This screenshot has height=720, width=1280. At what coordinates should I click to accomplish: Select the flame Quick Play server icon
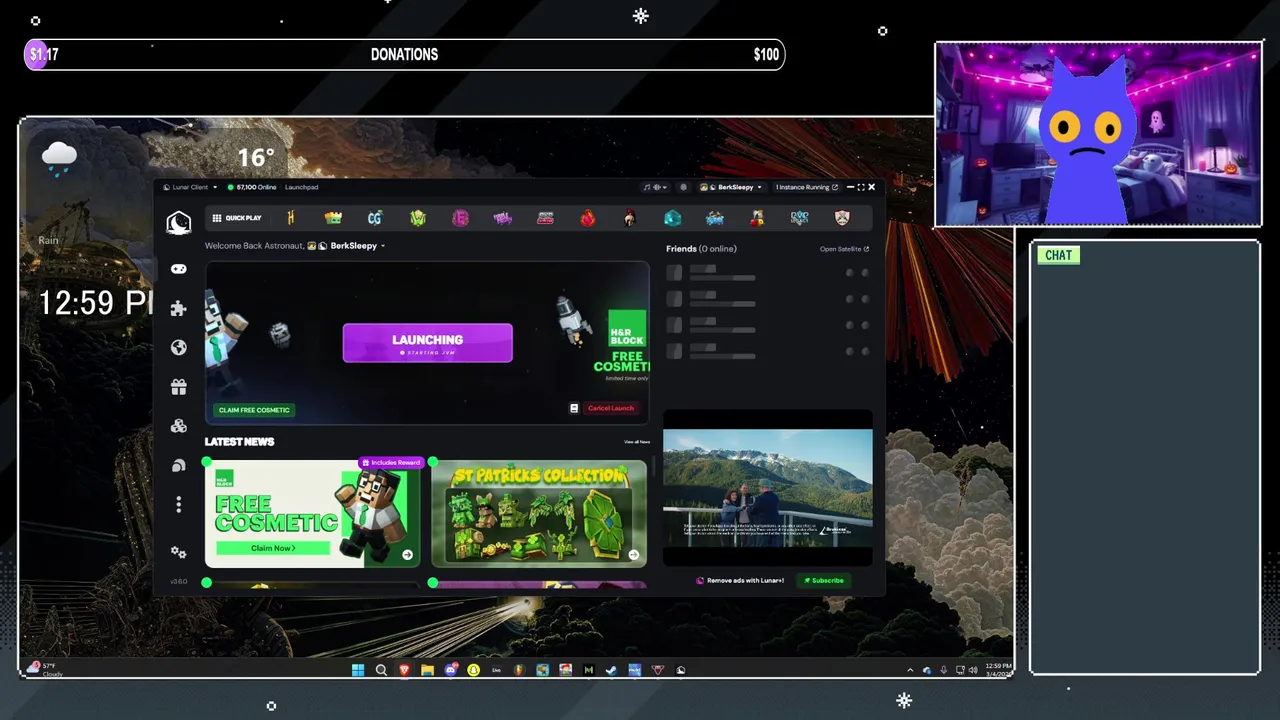coord(587,218)
